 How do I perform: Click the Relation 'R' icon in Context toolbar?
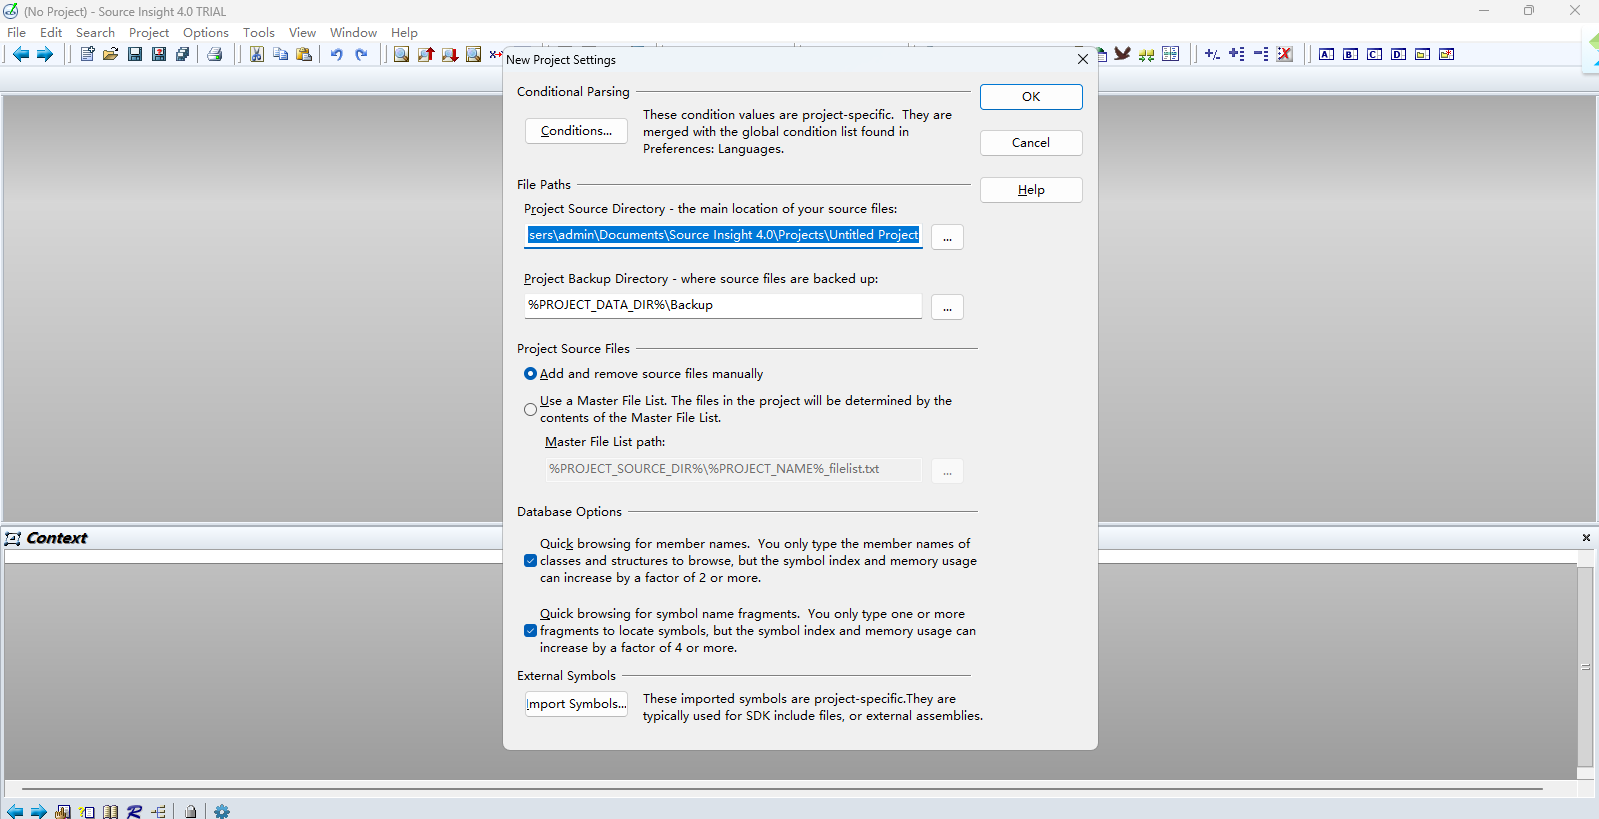click(134, 811)
